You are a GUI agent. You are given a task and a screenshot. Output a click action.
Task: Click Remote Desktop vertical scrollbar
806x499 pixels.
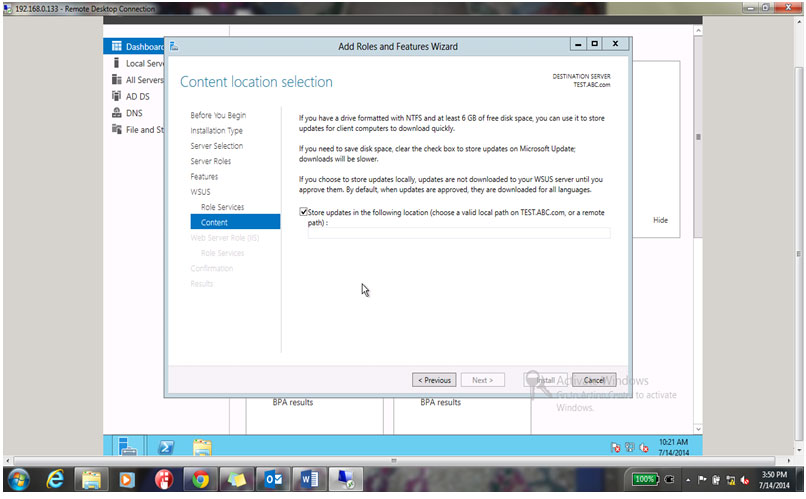799,254
